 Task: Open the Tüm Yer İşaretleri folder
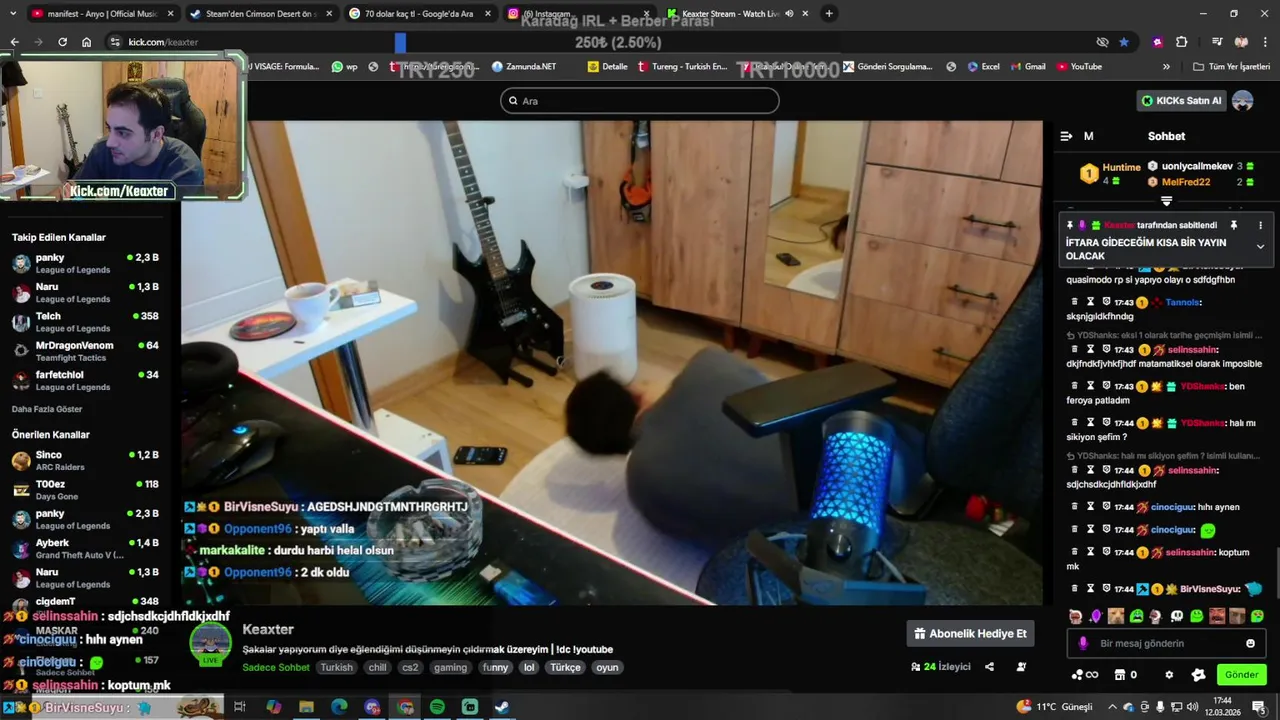point(1231,67)
